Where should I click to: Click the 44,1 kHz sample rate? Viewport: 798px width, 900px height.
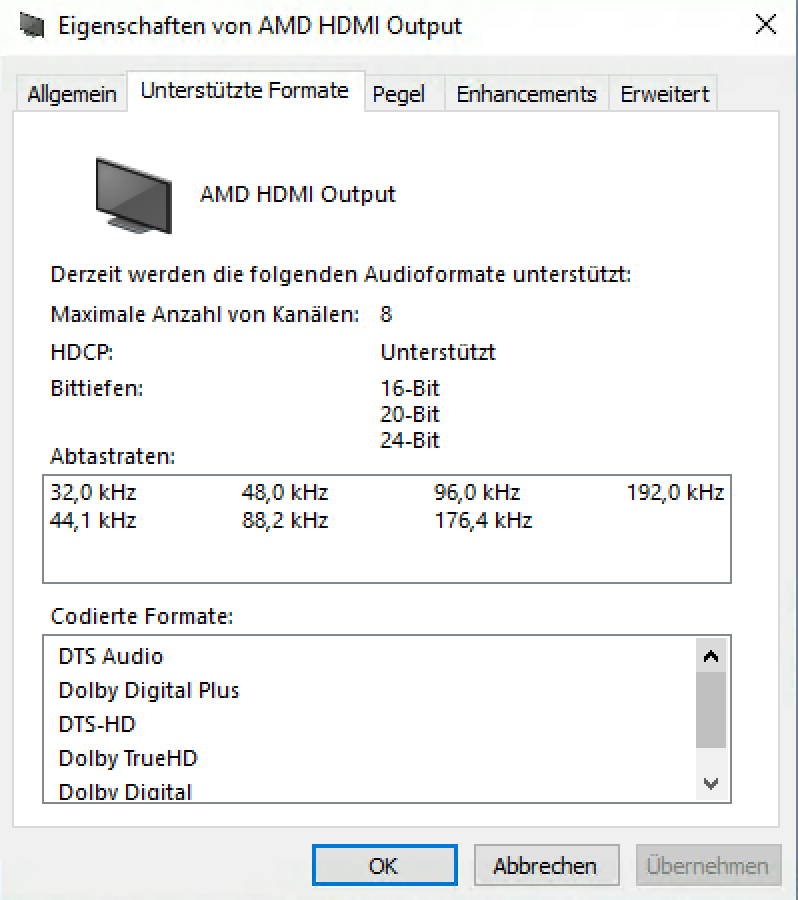point(93,521)
